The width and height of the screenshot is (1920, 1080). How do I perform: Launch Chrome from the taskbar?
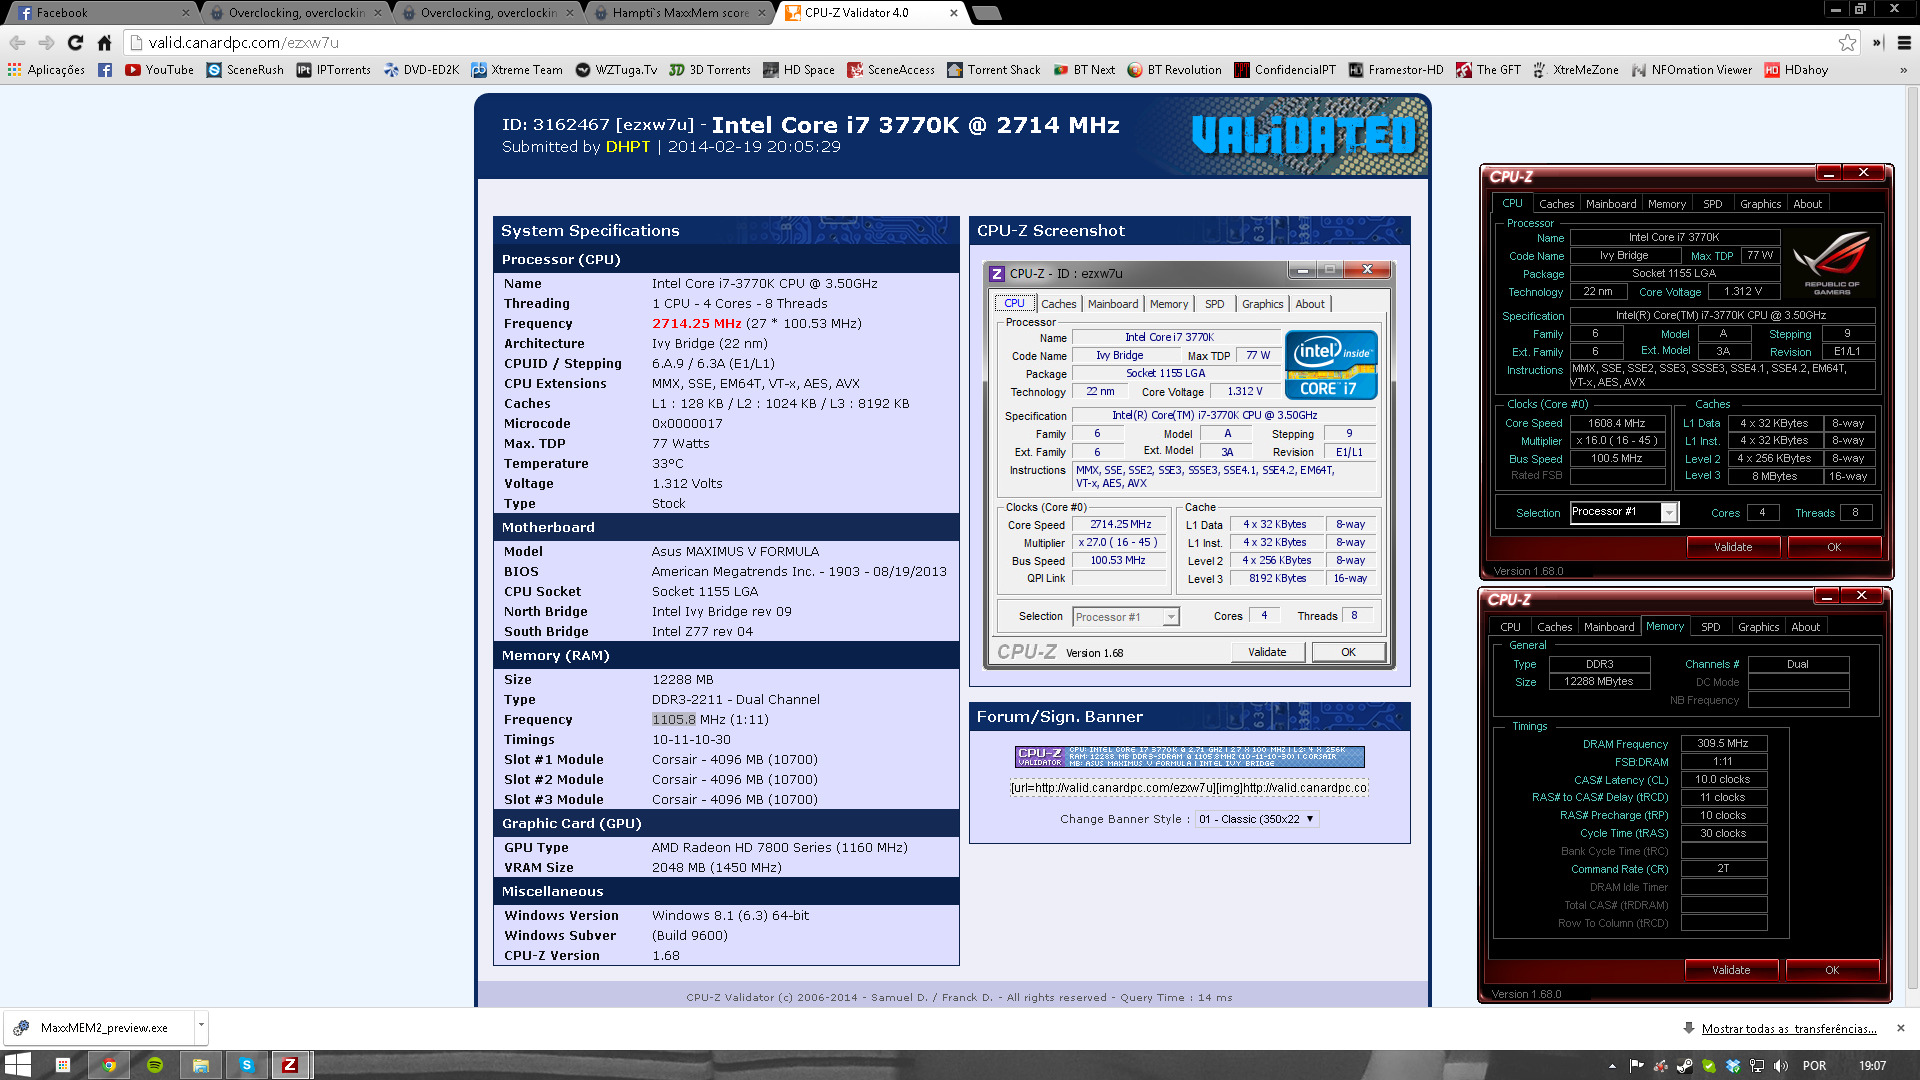109,1065
